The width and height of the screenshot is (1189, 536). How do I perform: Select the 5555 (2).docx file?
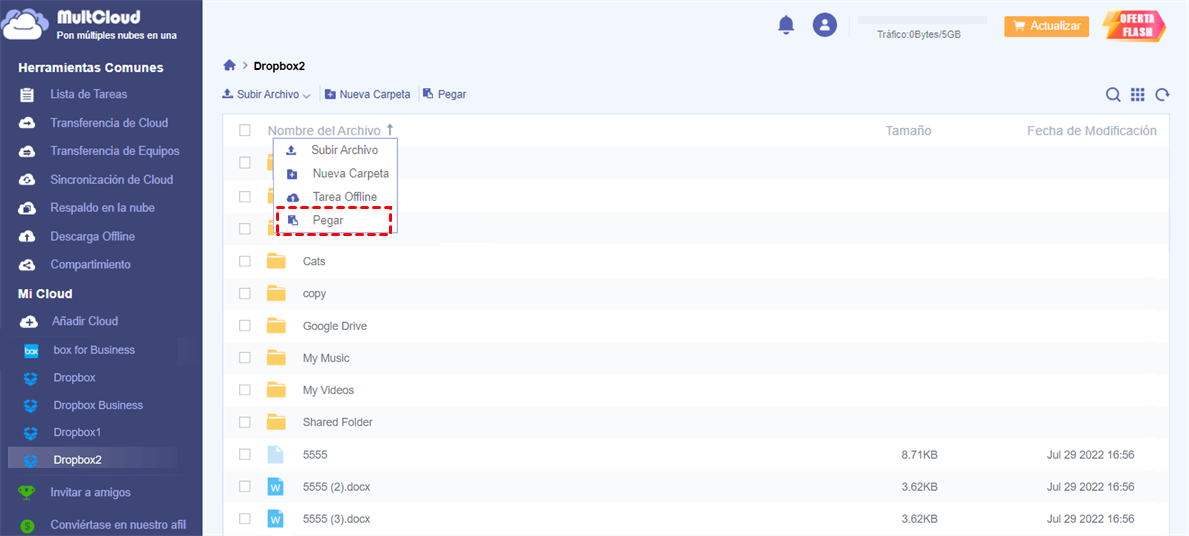tap(337, 487)
